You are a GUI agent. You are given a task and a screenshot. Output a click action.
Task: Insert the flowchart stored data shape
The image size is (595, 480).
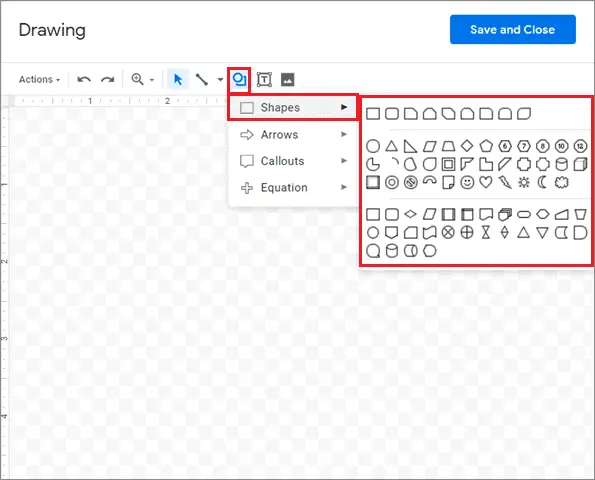[561, 233]
